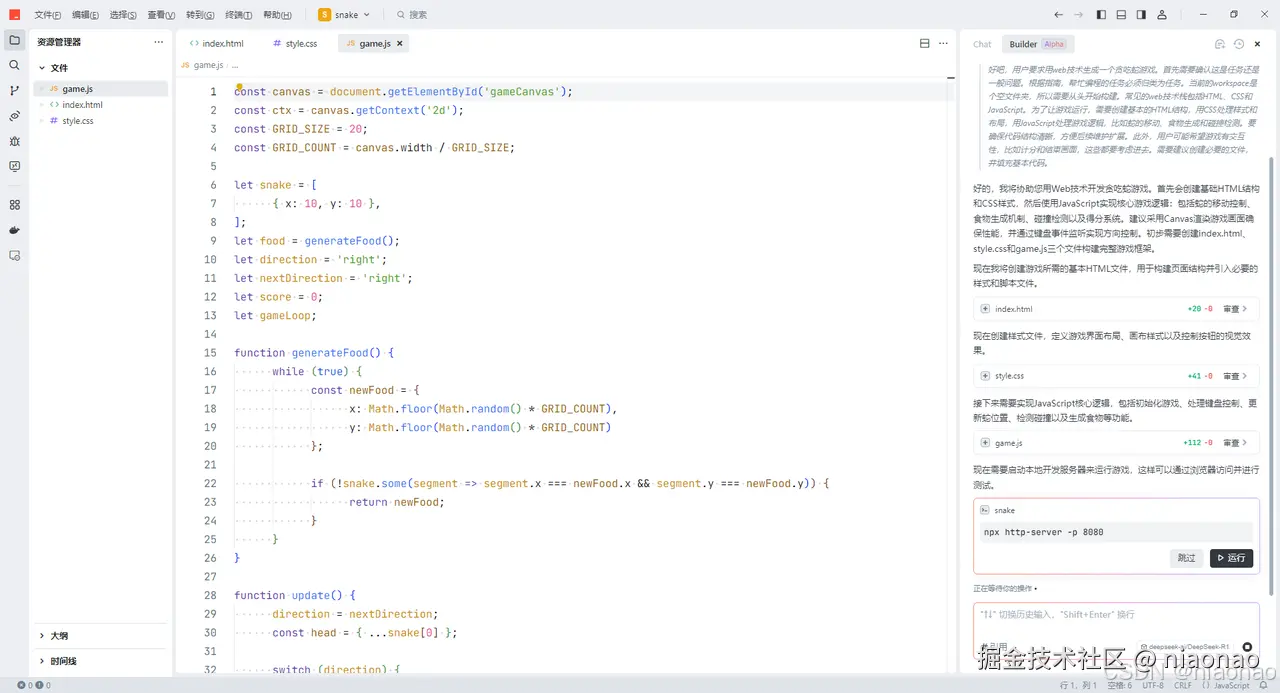This screenshot has height=693, width=1280.
Task: Switch to the index.html editor tab
Action: click(217, 44)
